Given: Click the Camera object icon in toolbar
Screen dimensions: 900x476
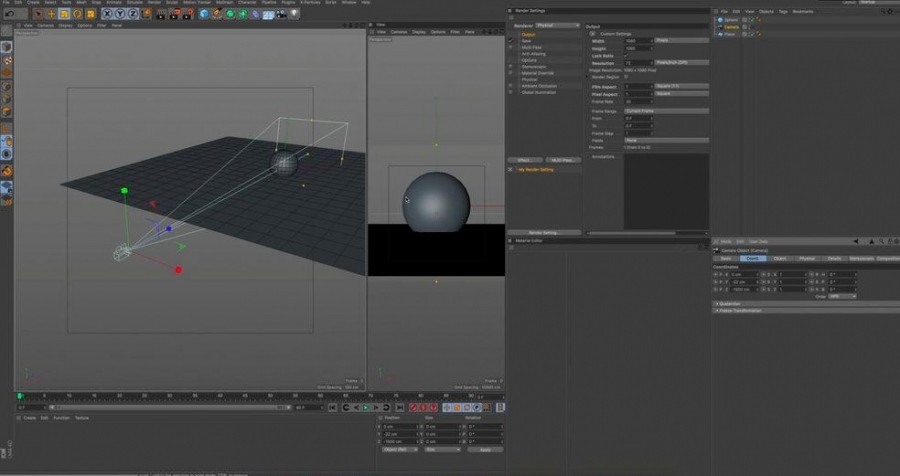Looking at the screenshot, I should click(x=281, y=13).
